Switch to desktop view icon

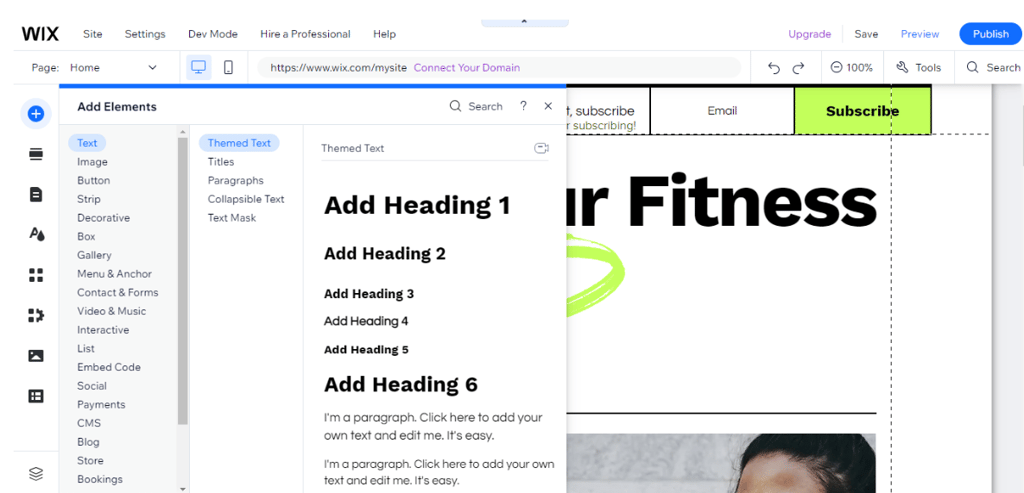click(199, 67)
